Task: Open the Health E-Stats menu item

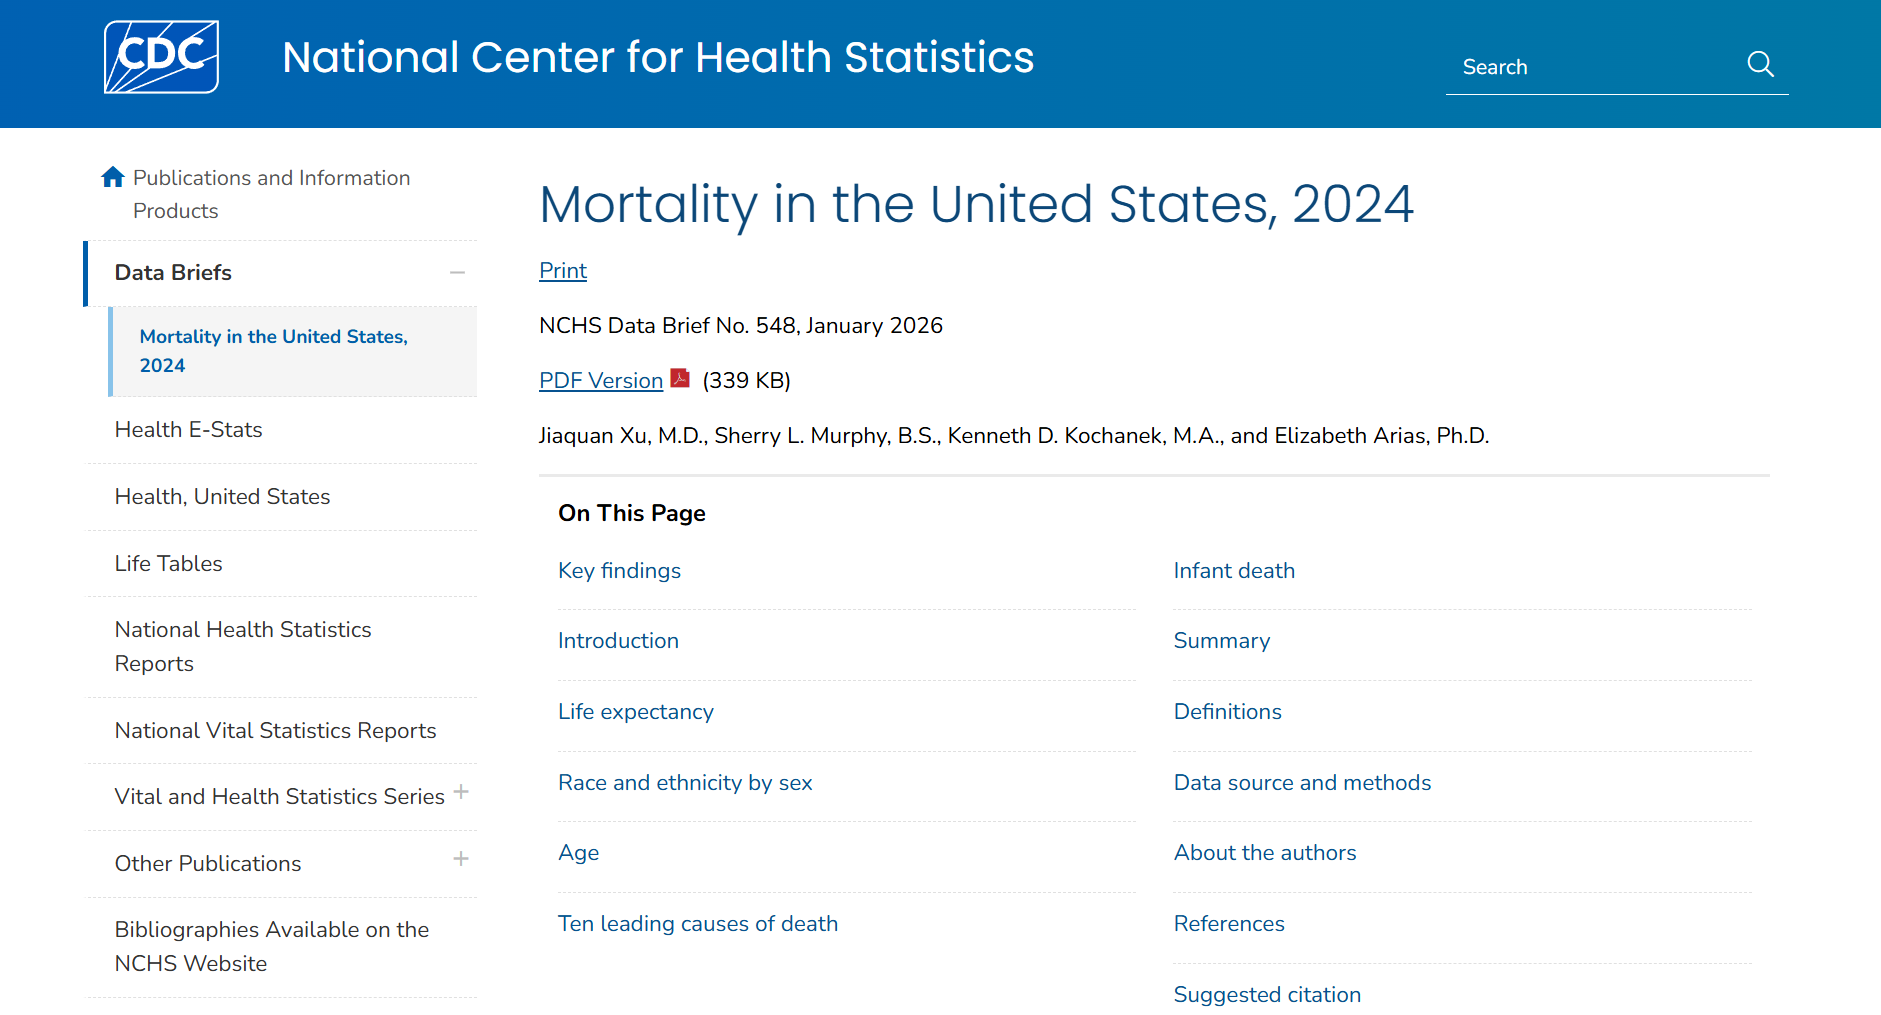Action: [x=188, y=430]
